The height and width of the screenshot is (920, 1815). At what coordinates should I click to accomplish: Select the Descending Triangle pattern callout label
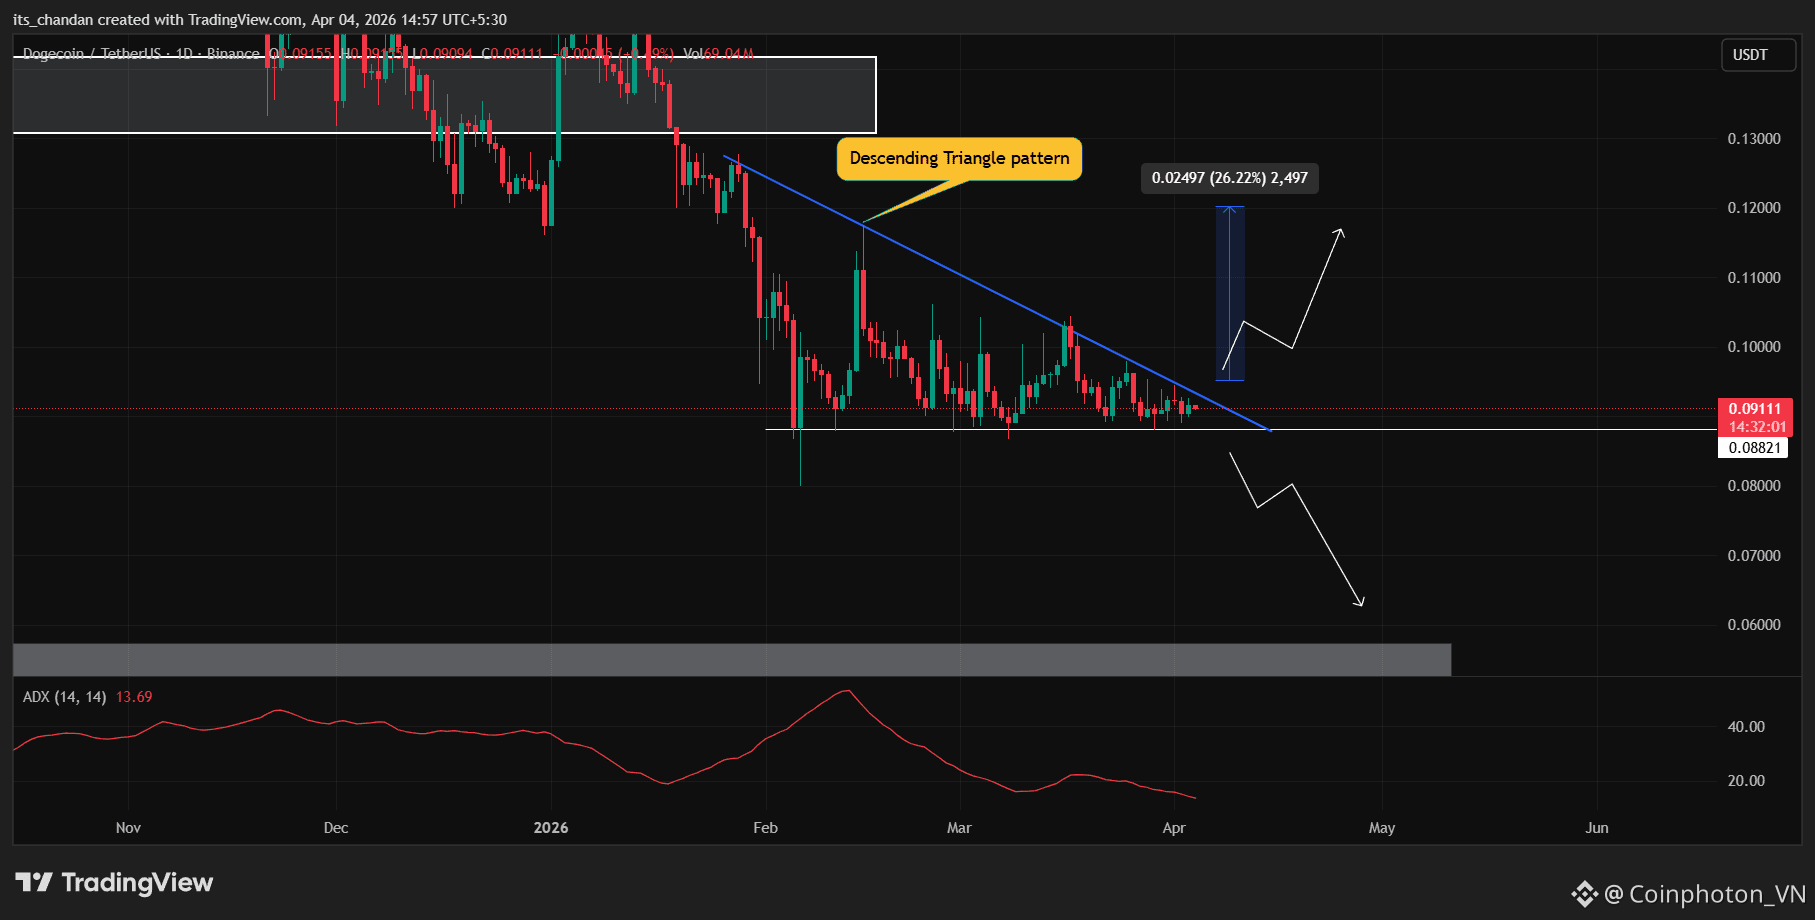coord(958,158)
